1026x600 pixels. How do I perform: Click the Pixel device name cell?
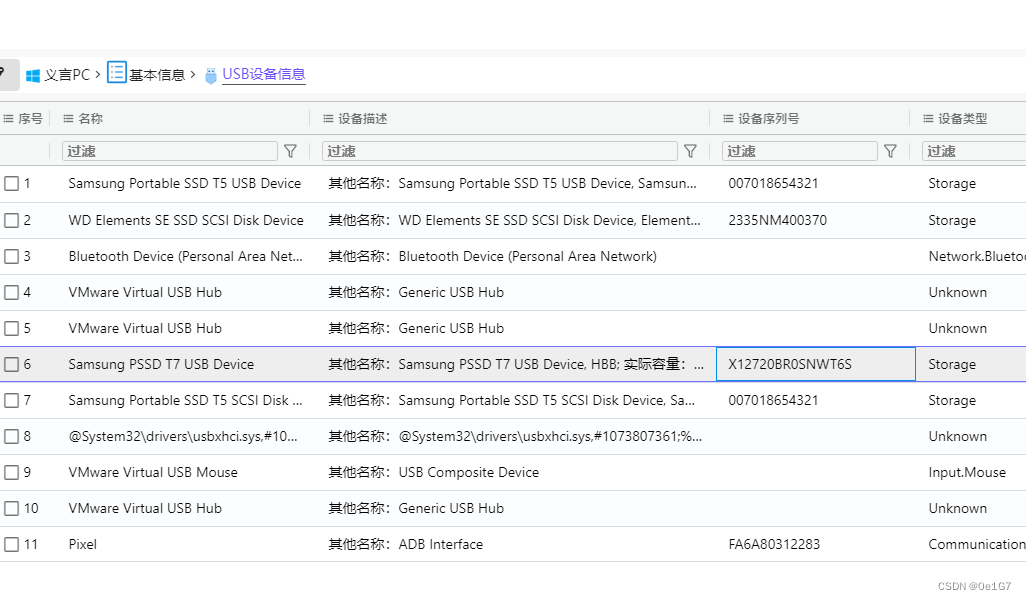pyautogui.click(x=82, y=544)
